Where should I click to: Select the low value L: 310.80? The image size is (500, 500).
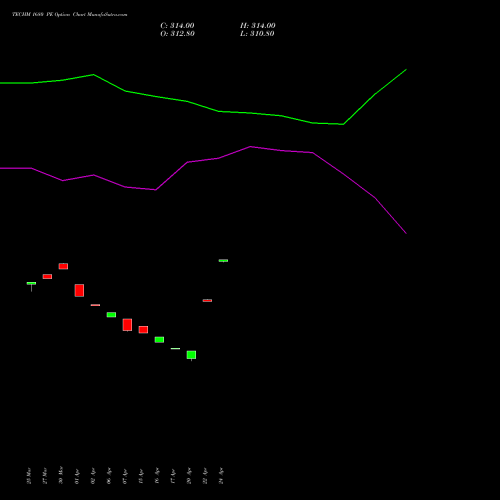coord(257,34)
